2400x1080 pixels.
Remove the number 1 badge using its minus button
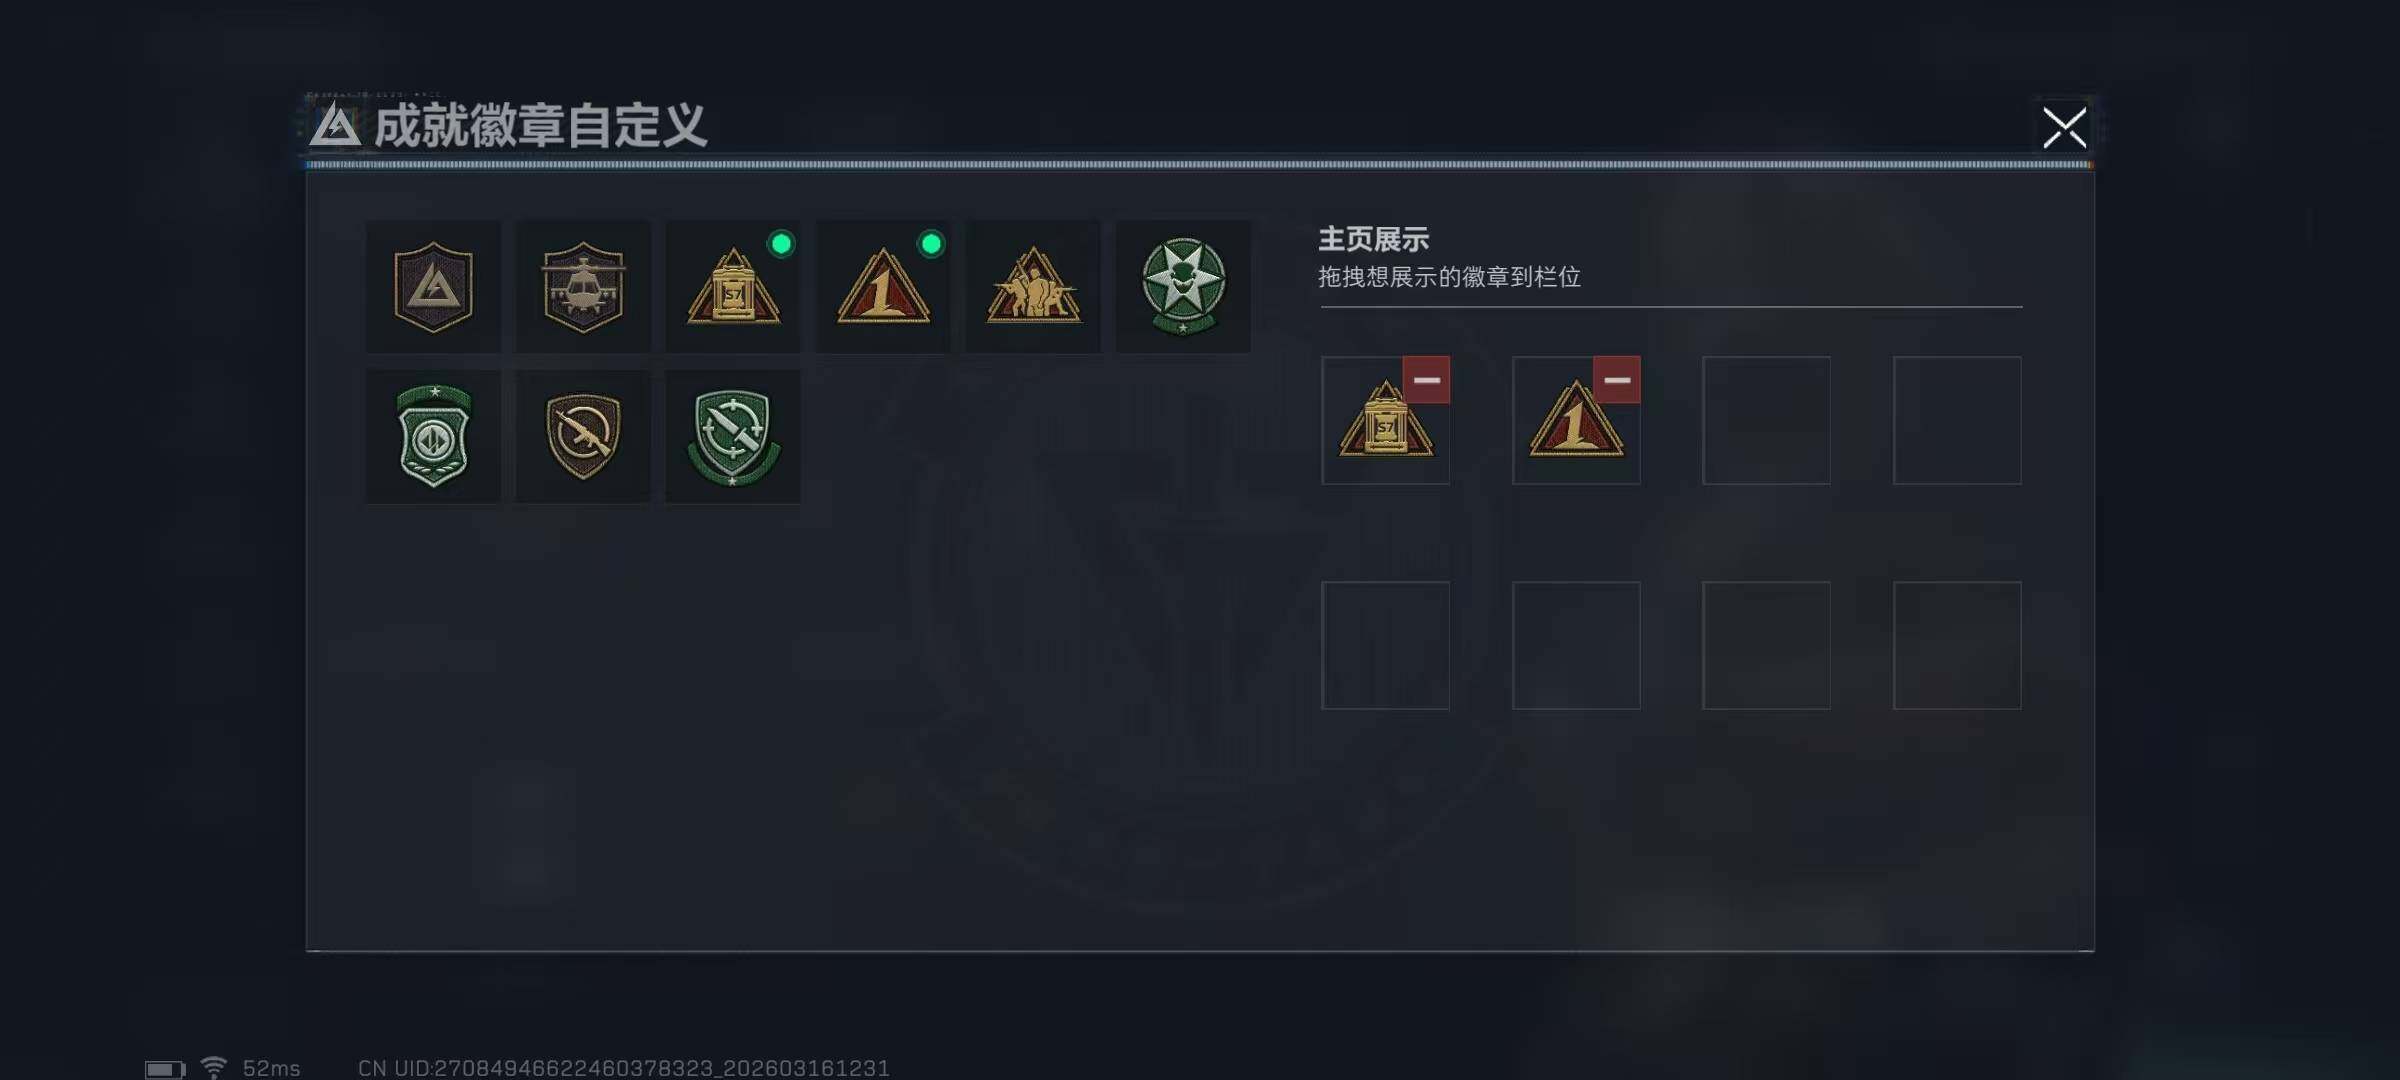pos(1617,380)
